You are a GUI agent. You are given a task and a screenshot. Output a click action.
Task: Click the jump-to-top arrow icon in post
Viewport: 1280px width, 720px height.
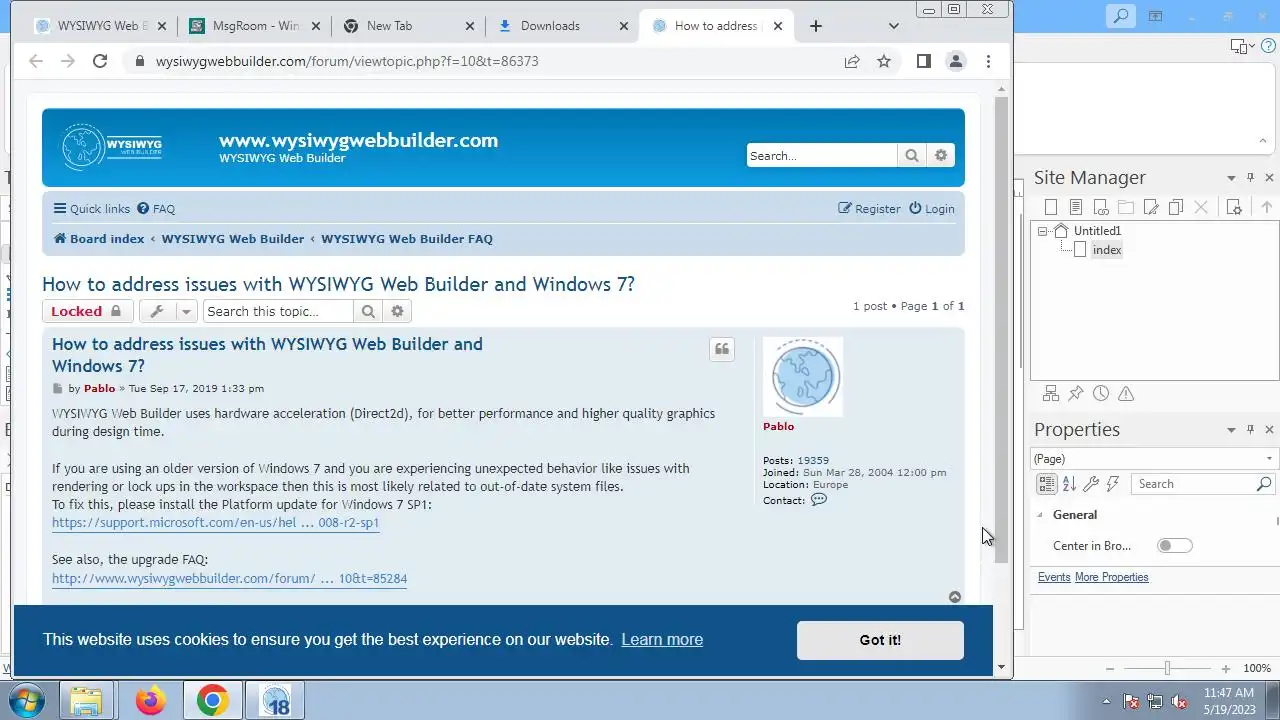[x=955, y=597]
